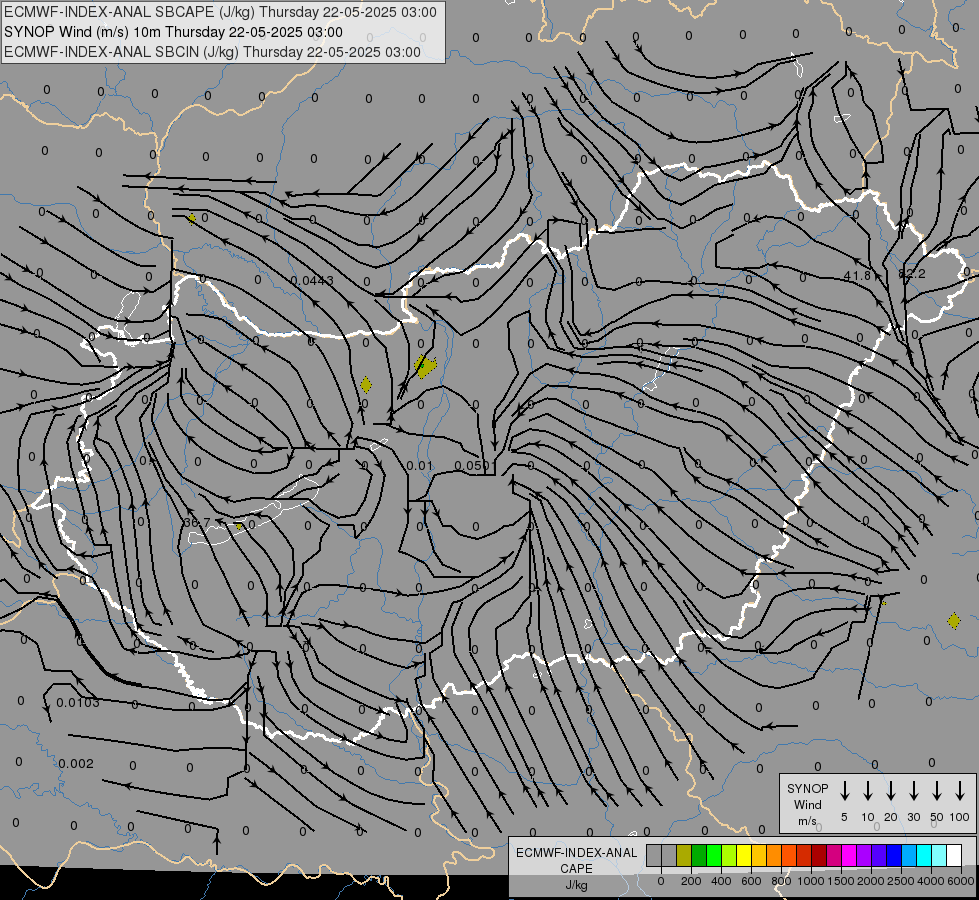Select the pure blue CAPE legend swatch
979x900 pixels.
tap(893, 855)
